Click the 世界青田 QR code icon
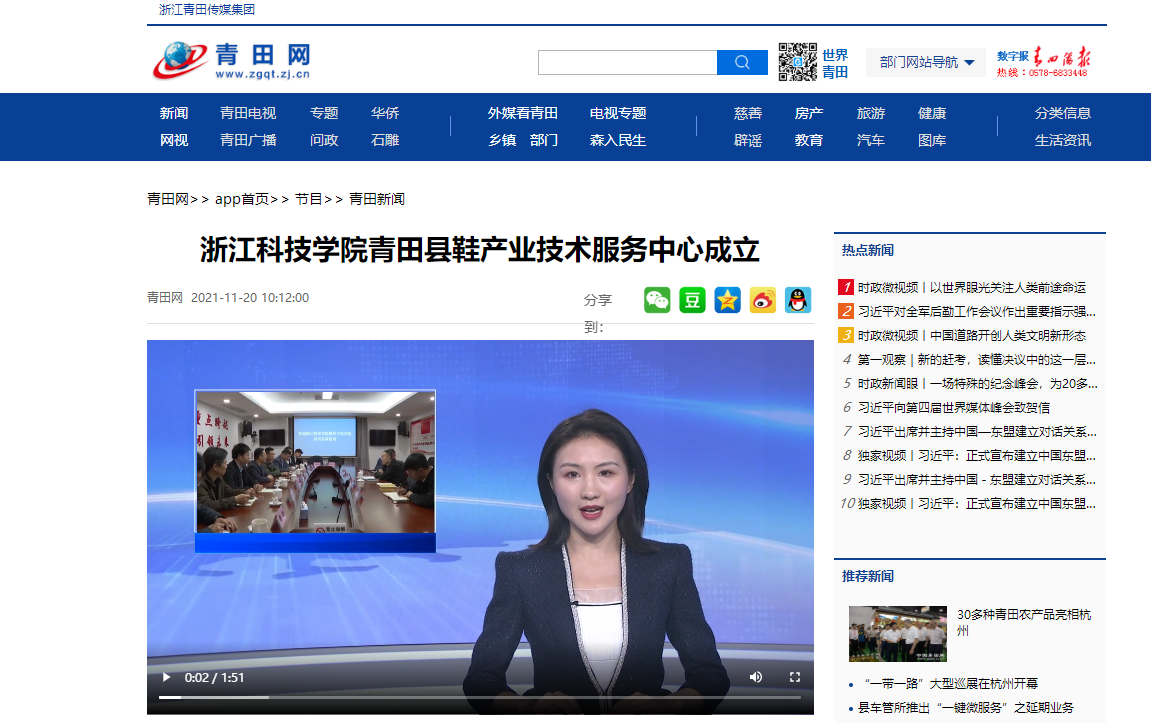 798,62
